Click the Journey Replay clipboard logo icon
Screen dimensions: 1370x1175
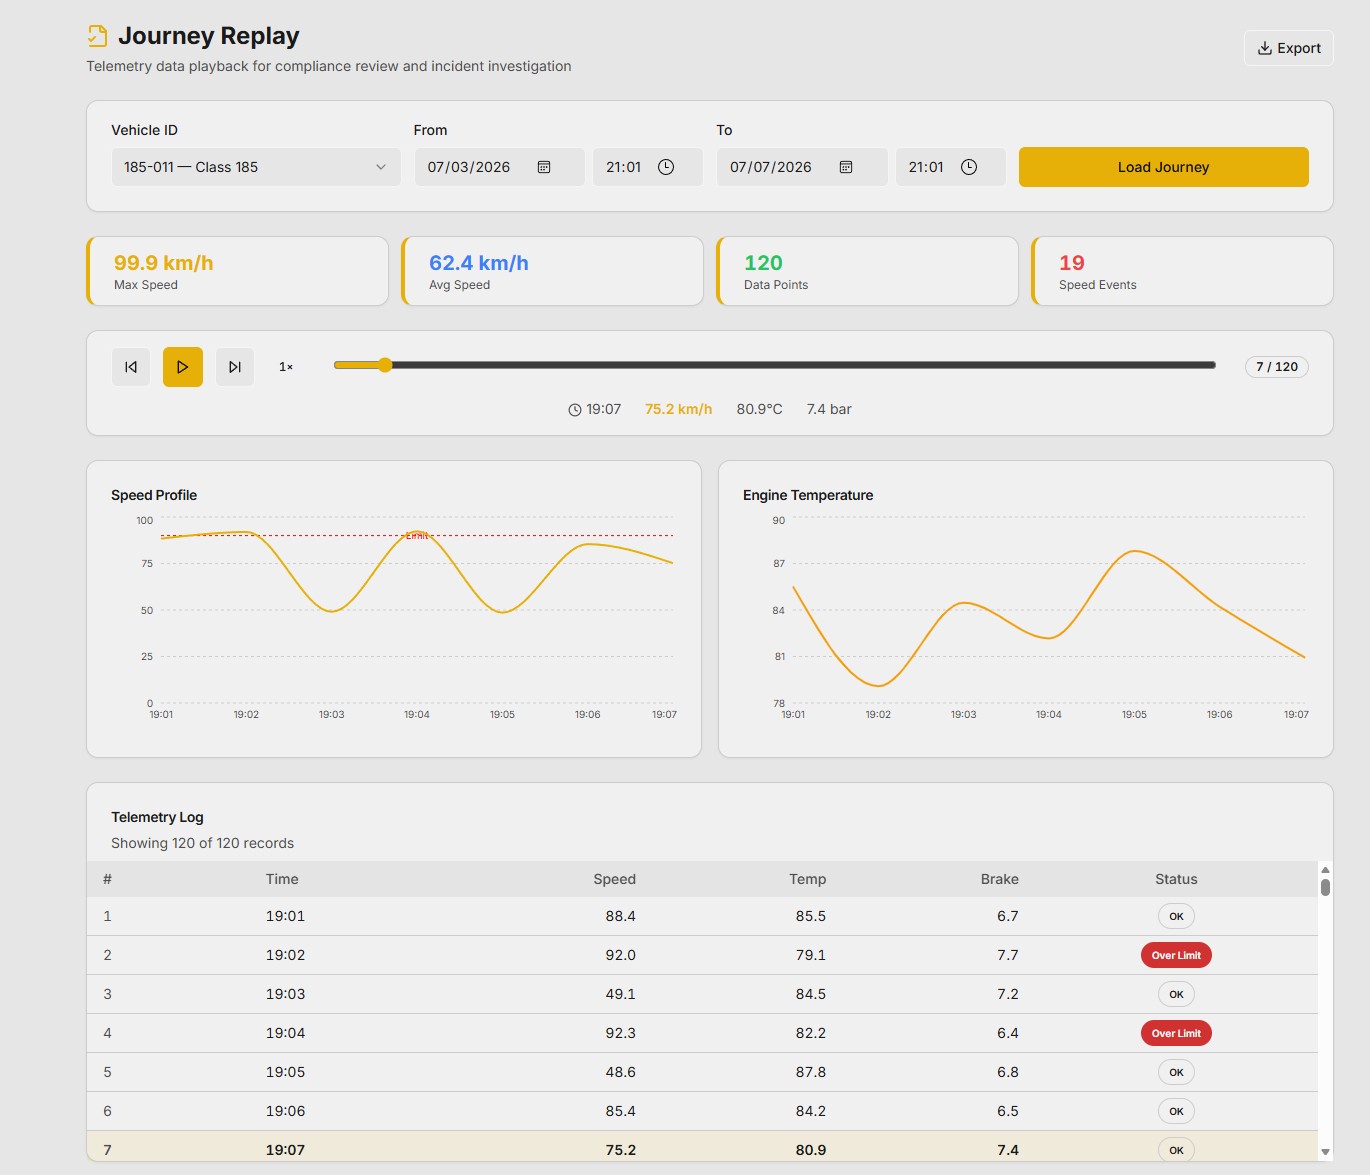tap(97, 36)
